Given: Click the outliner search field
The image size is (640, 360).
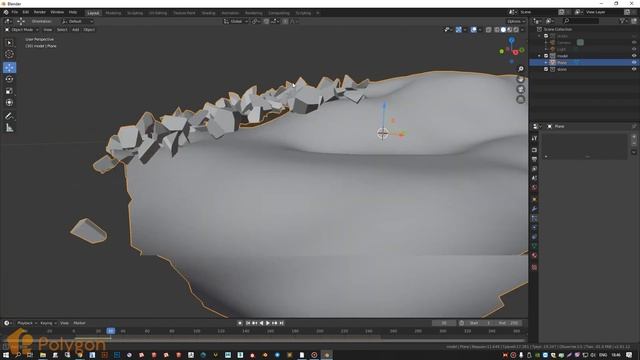Looking at the screenshot, I should (x=581, y=21).
